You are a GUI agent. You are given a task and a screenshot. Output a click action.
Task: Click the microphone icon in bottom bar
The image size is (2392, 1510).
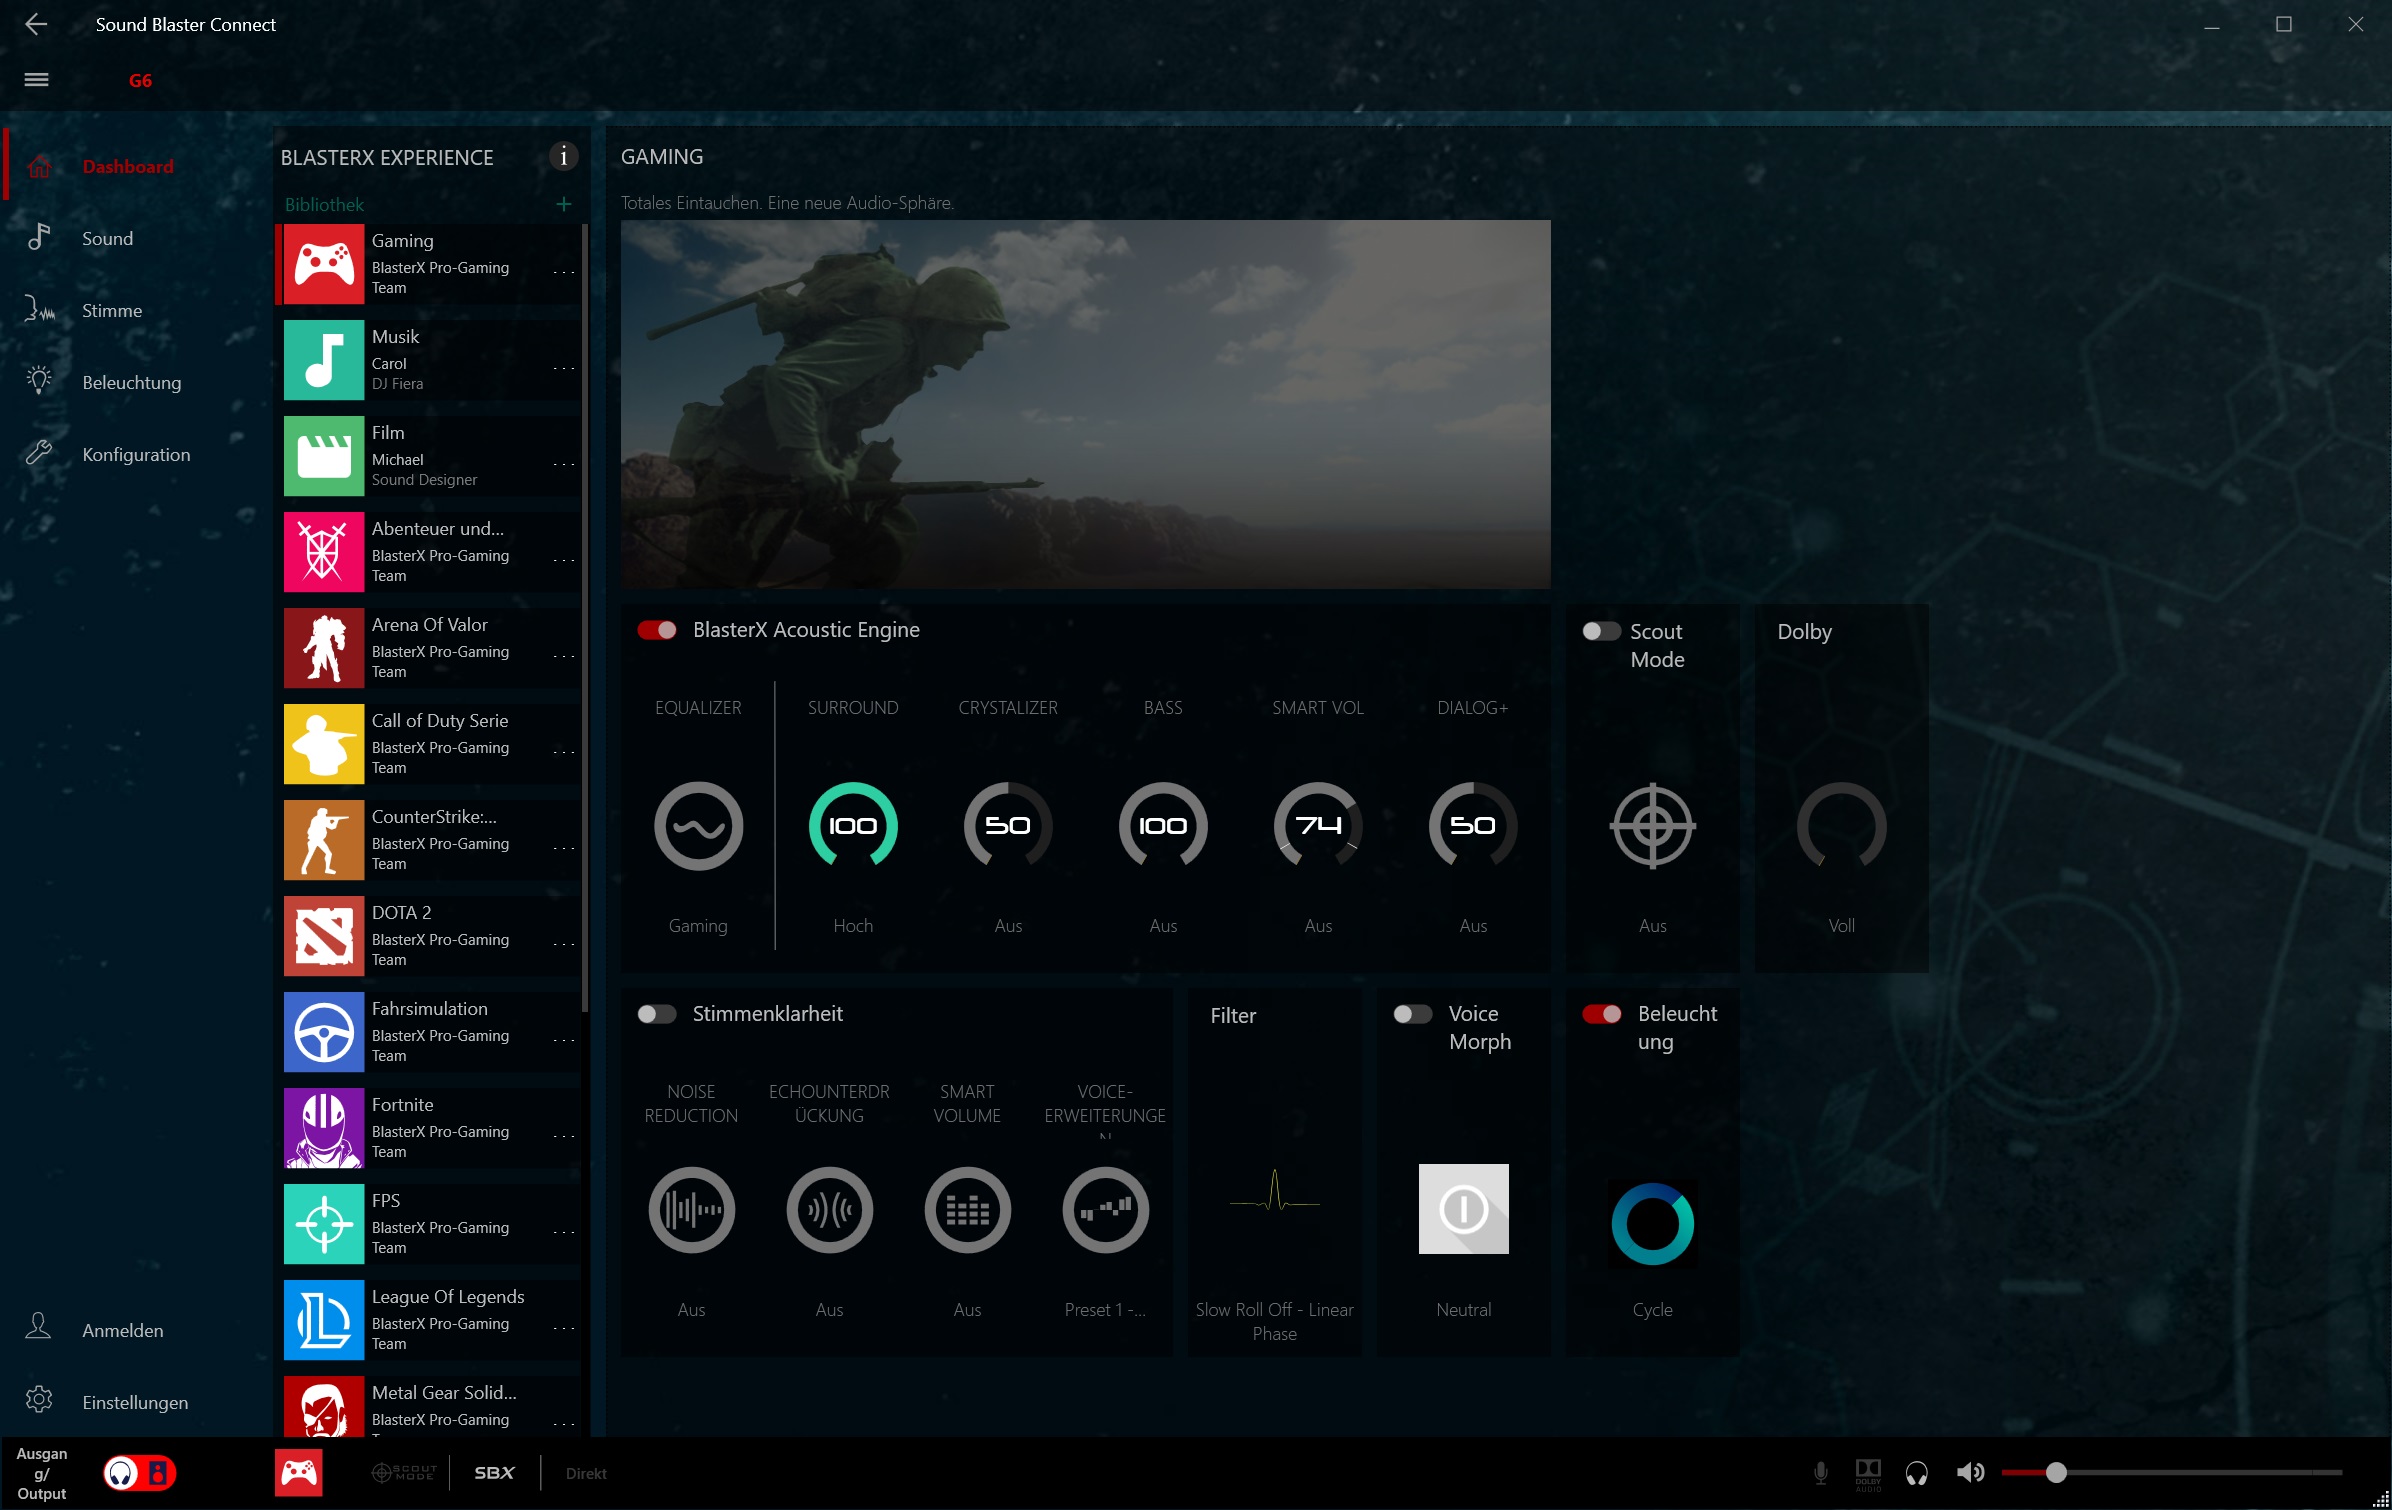coord(1821,1473)
